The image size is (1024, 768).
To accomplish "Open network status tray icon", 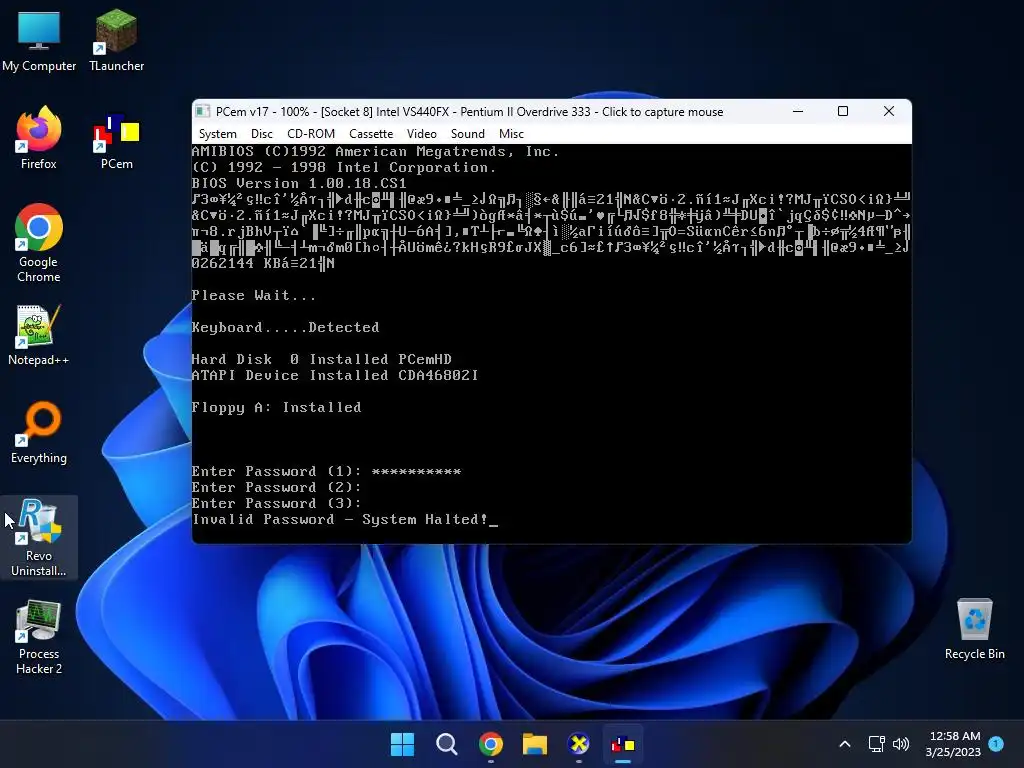I will coord(876,744).
